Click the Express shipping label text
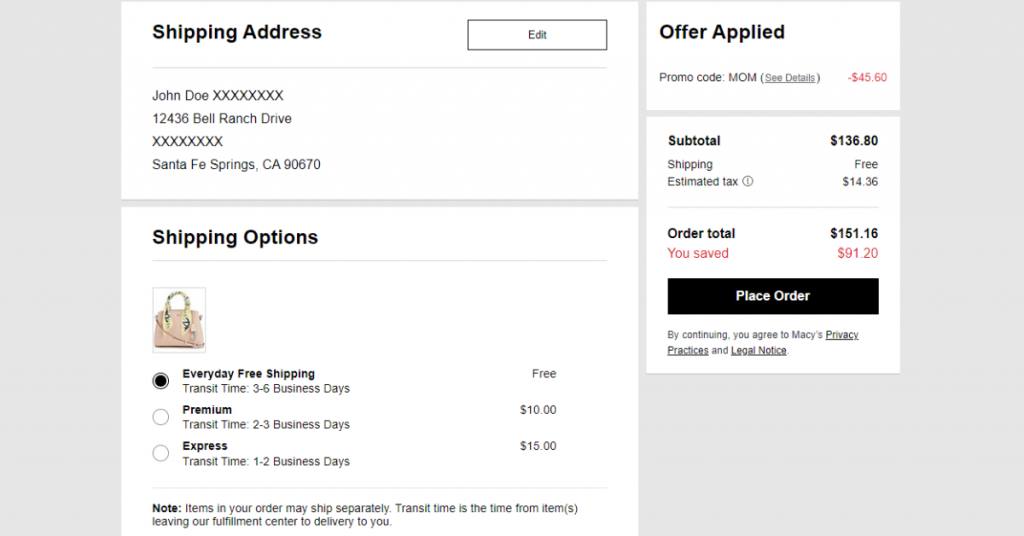 click(205, 446)
